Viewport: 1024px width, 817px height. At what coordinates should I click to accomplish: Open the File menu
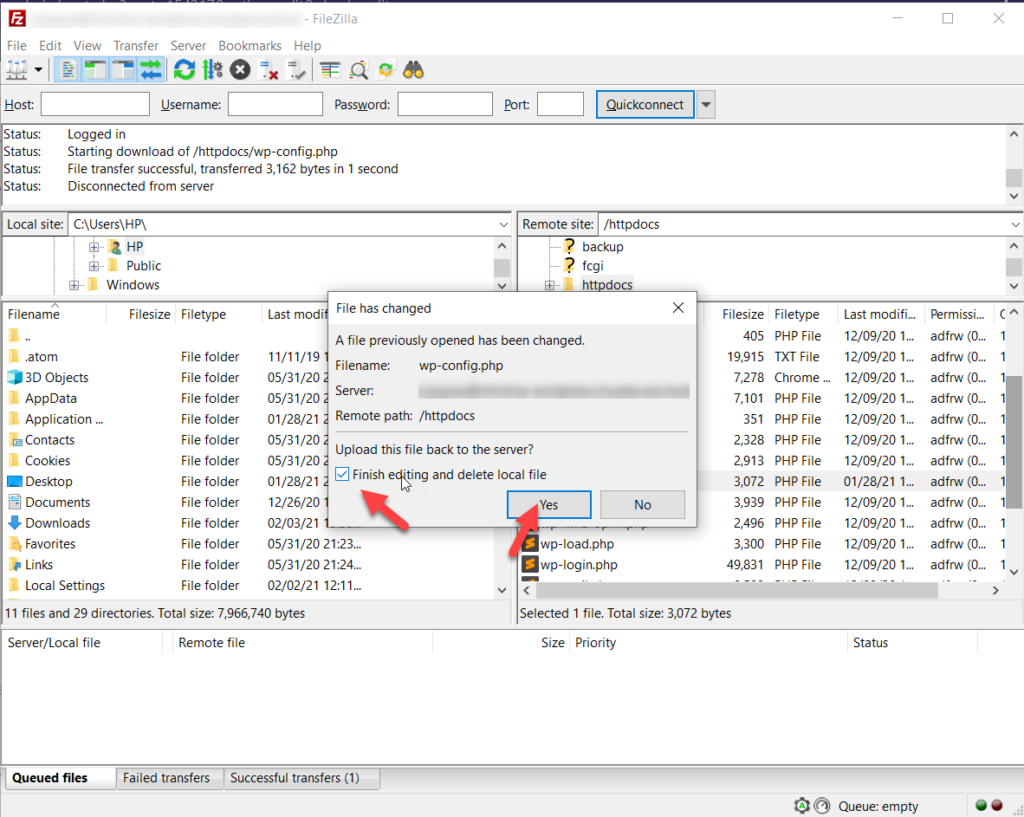[16, 46]
